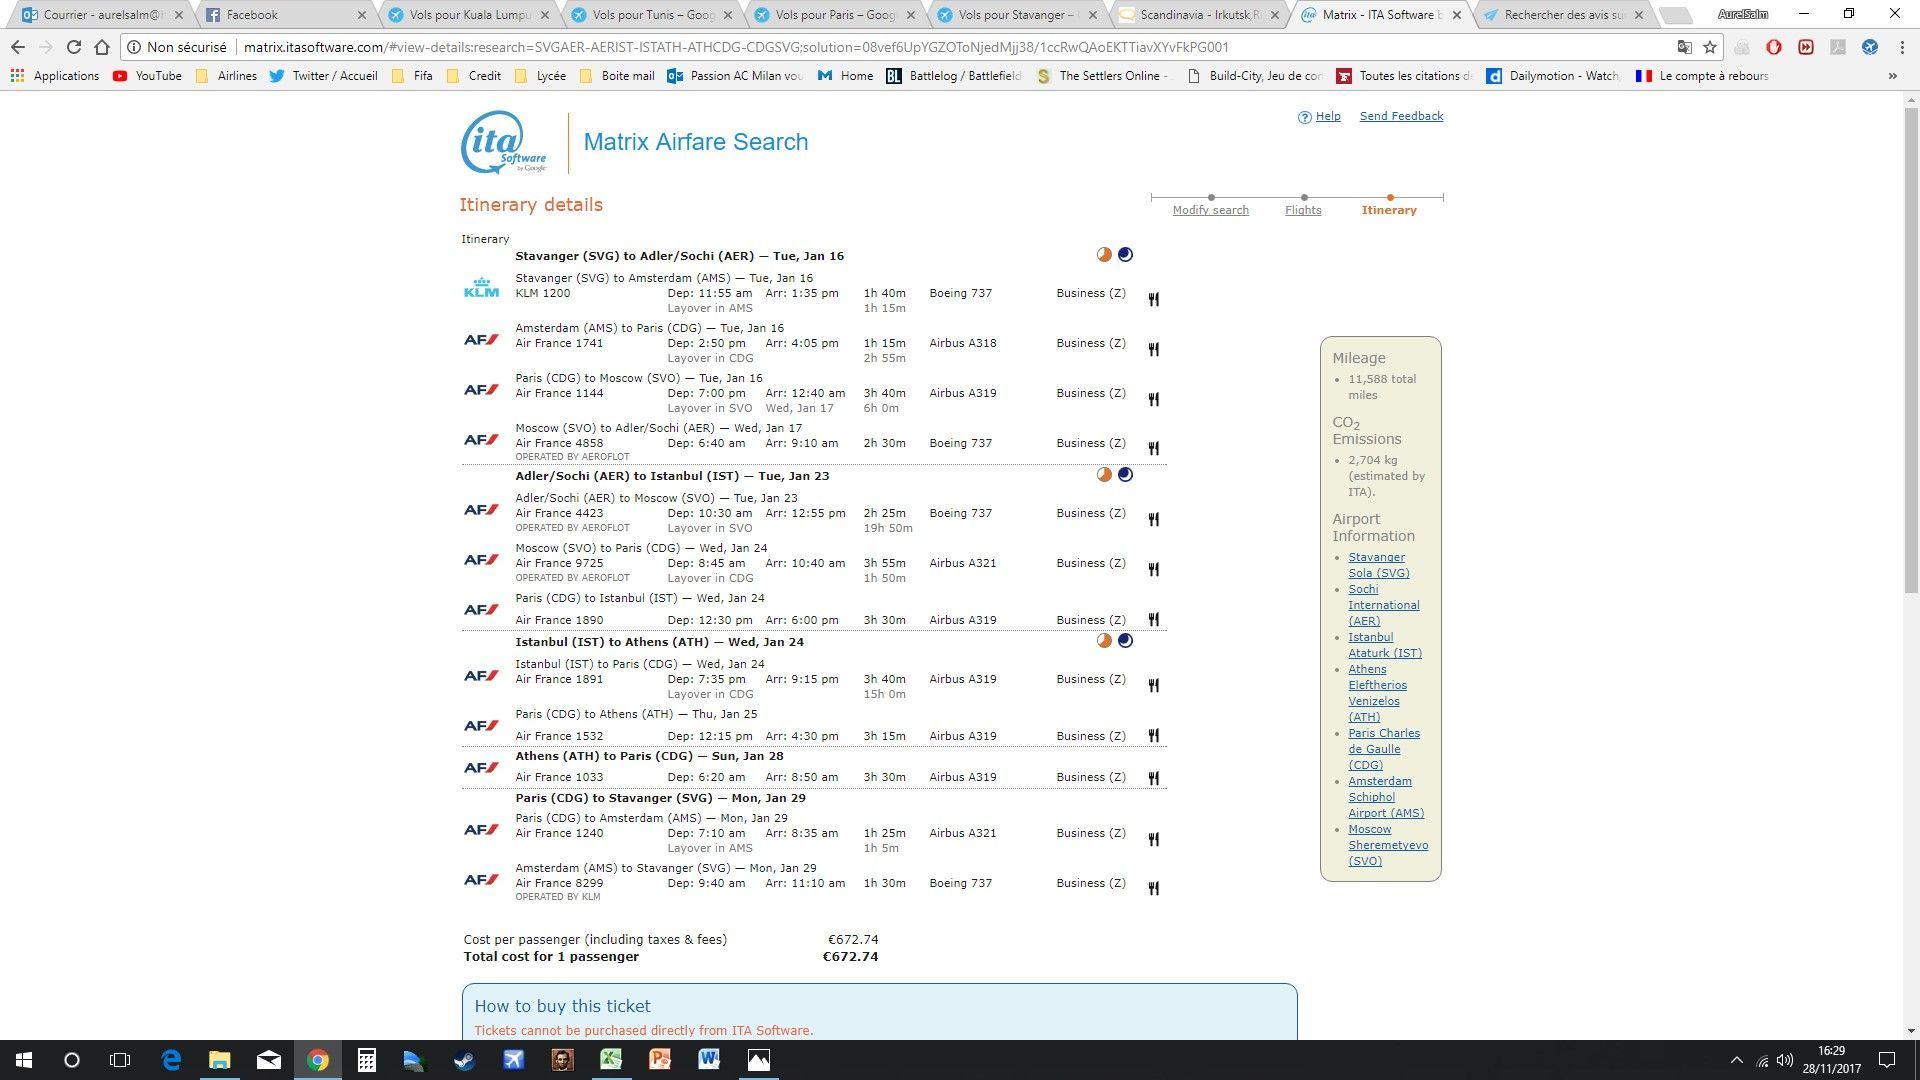This screenshot has height=1080, width=1920.
Task: Click the translate page icon in address bar
Action: pyautogui.click(x=1685, y=47)
